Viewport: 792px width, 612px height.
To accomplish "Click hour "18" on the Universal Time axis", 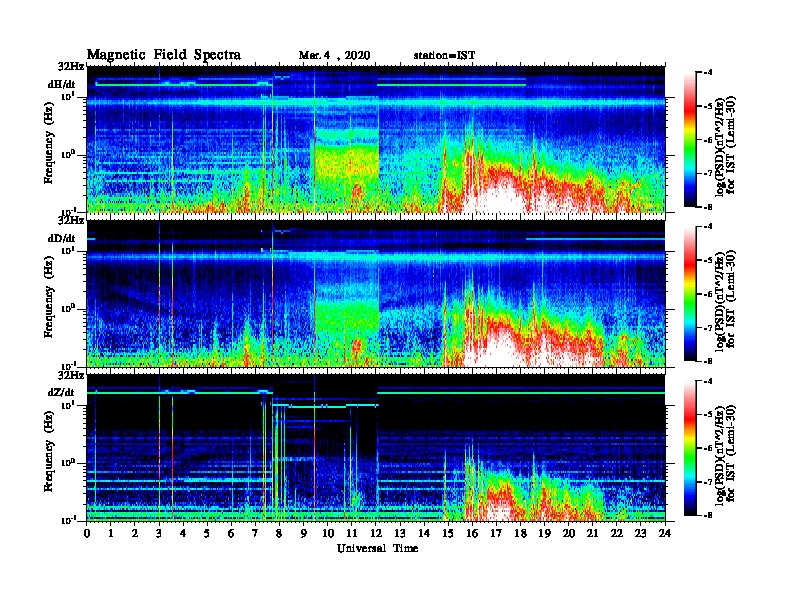I will [x=520, y=534].
